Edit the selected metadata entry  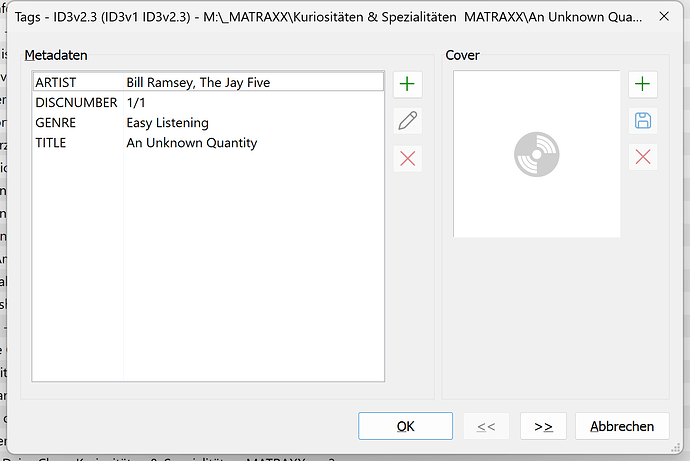[407, 121]
